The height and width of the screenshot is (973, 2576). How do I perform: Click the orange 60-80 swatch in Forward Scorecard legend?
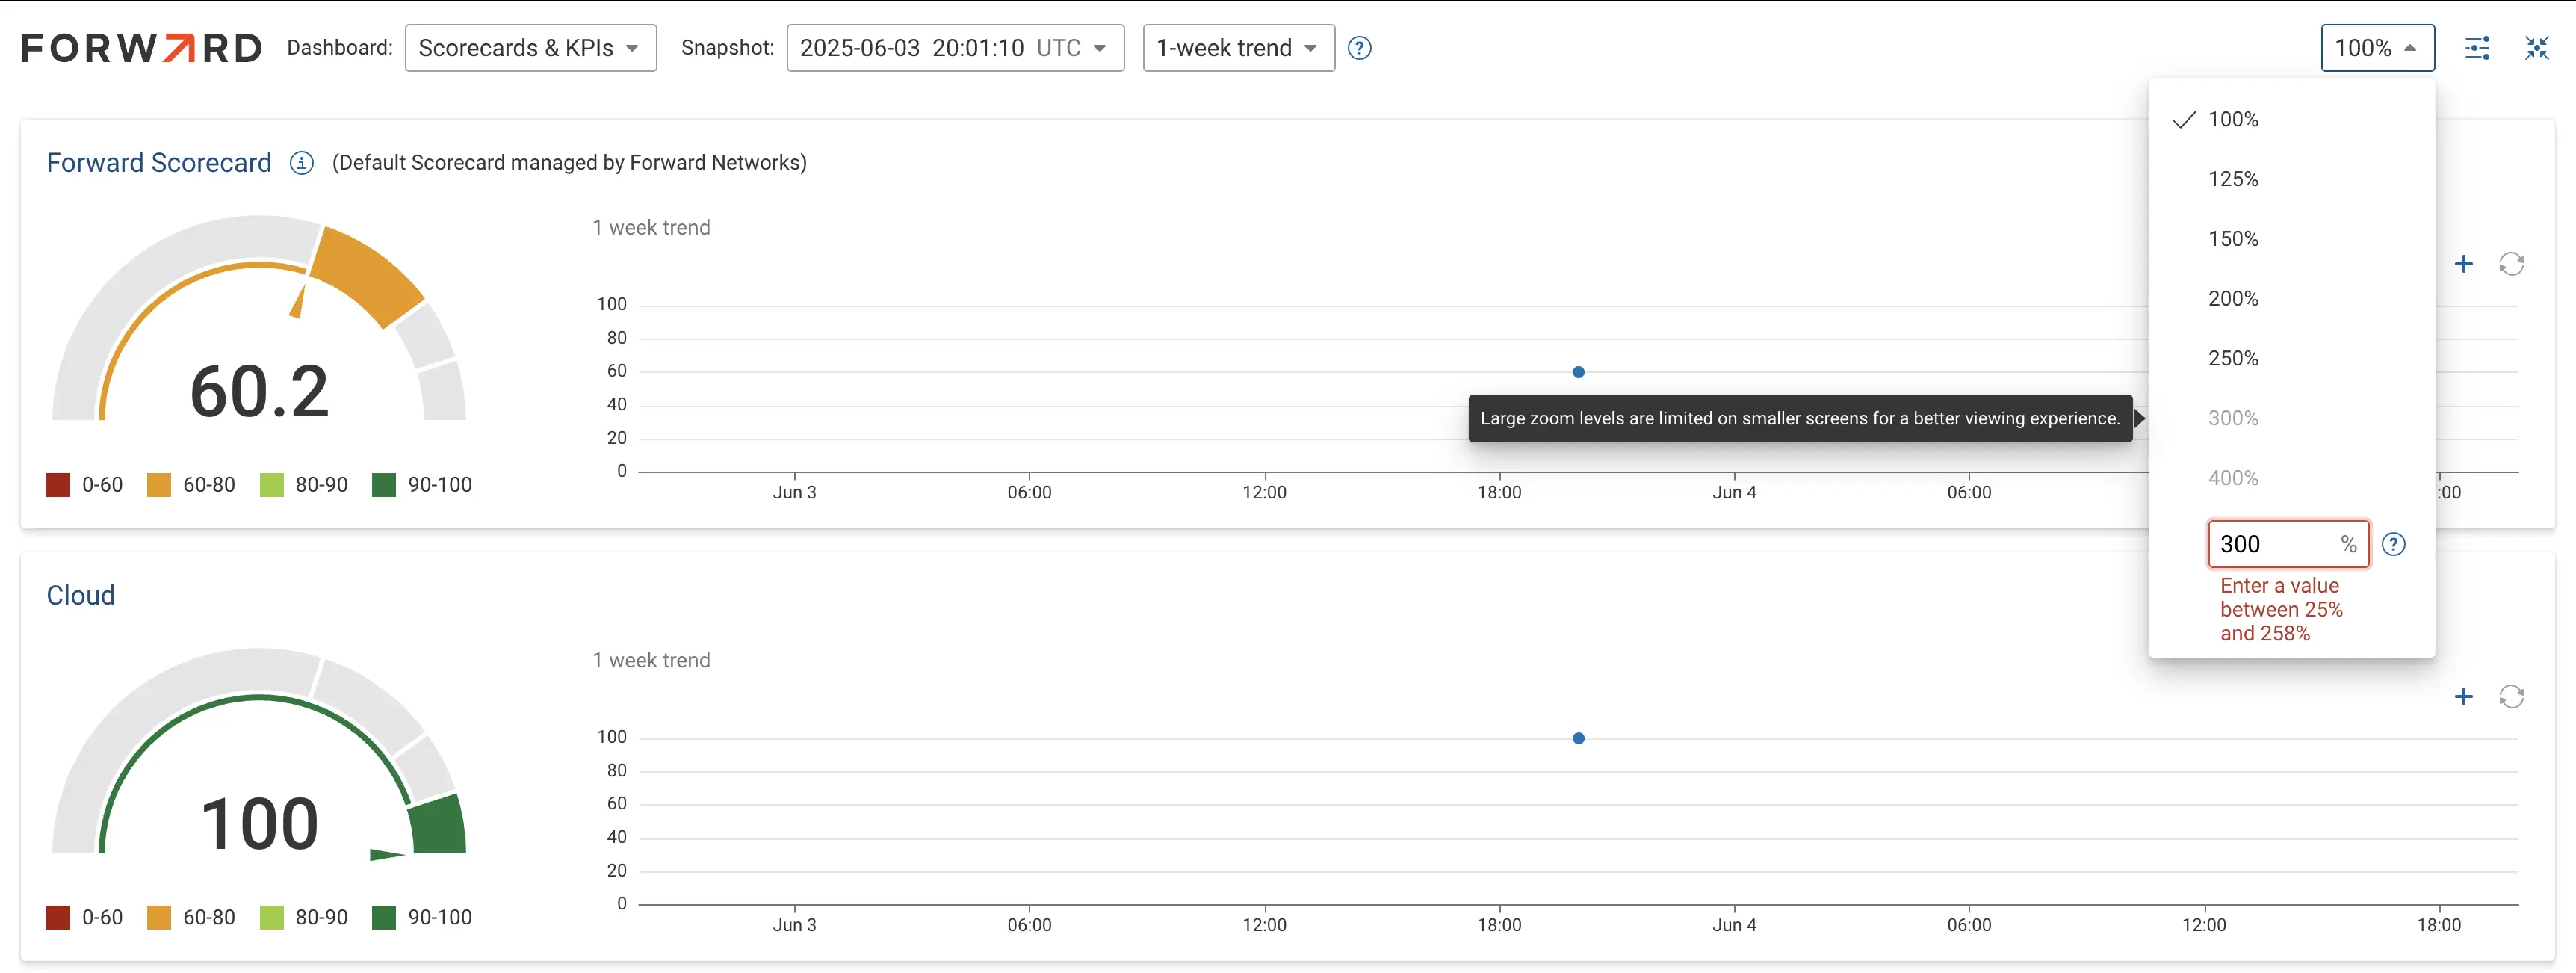(159, 485)
